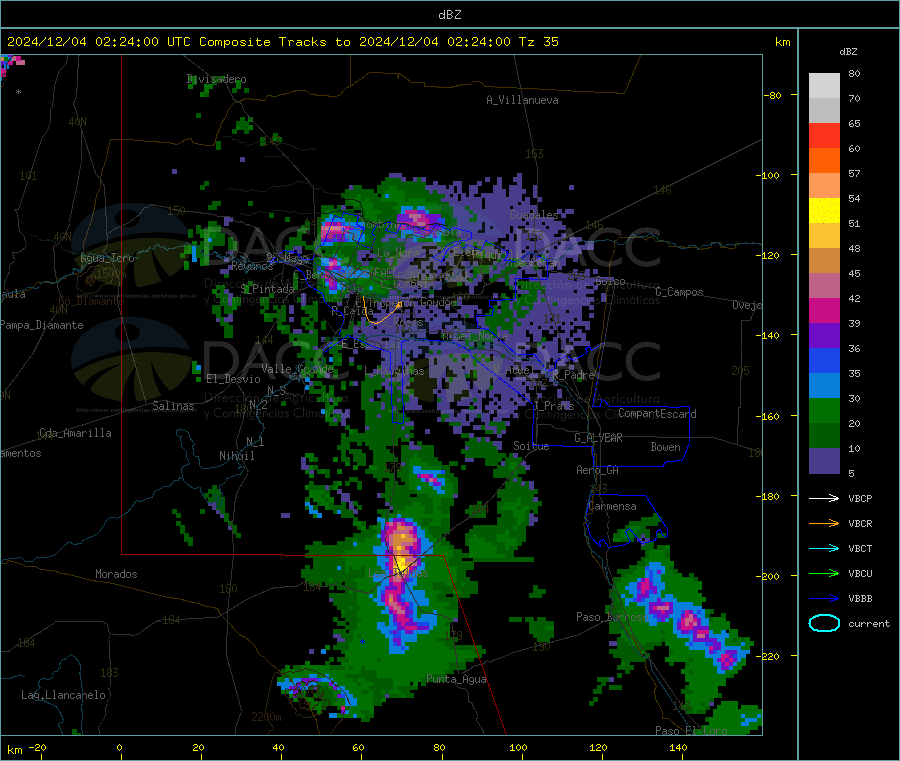
Task: Click the 'Paso_Barroso' map label
Action: [612, 617]
